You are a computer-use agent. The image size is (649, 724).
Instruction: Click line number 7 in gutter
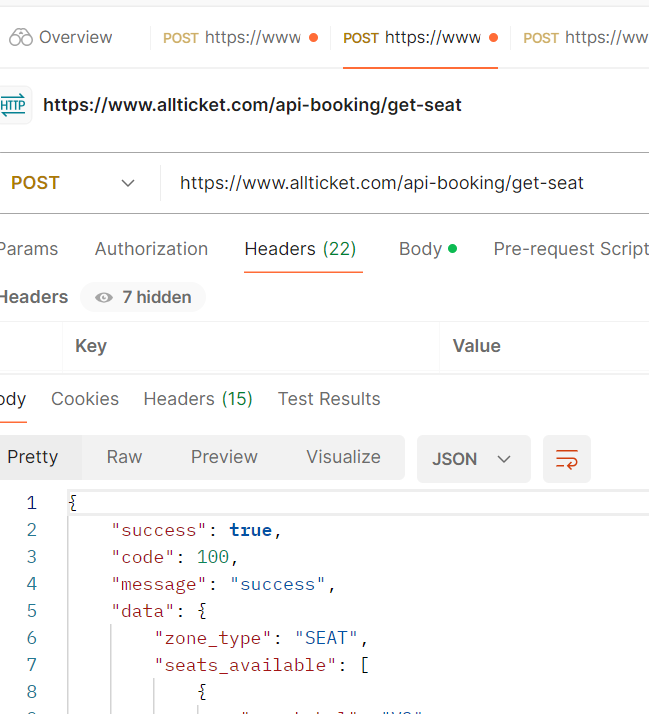click(x=31, y=665)
